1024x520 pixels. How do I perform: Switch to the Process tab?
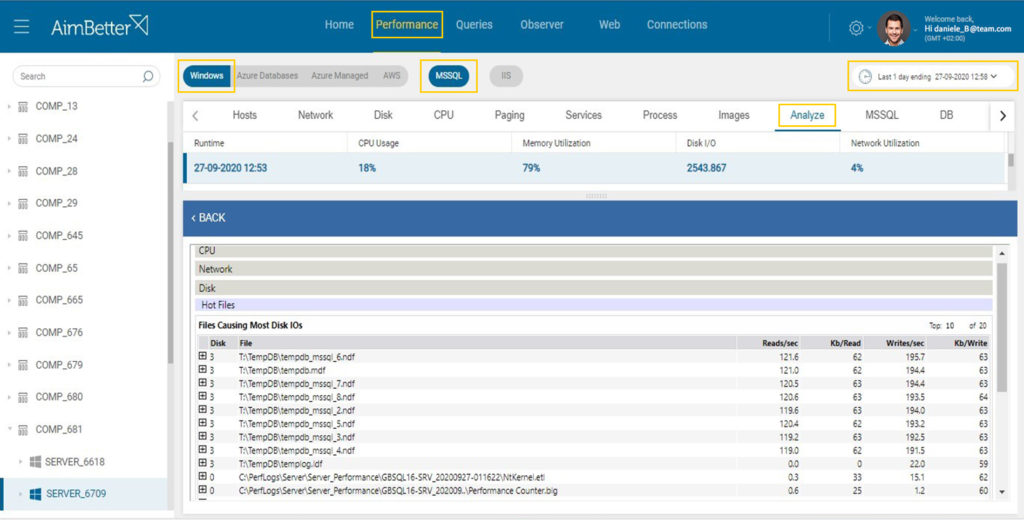tap(660, 115)
